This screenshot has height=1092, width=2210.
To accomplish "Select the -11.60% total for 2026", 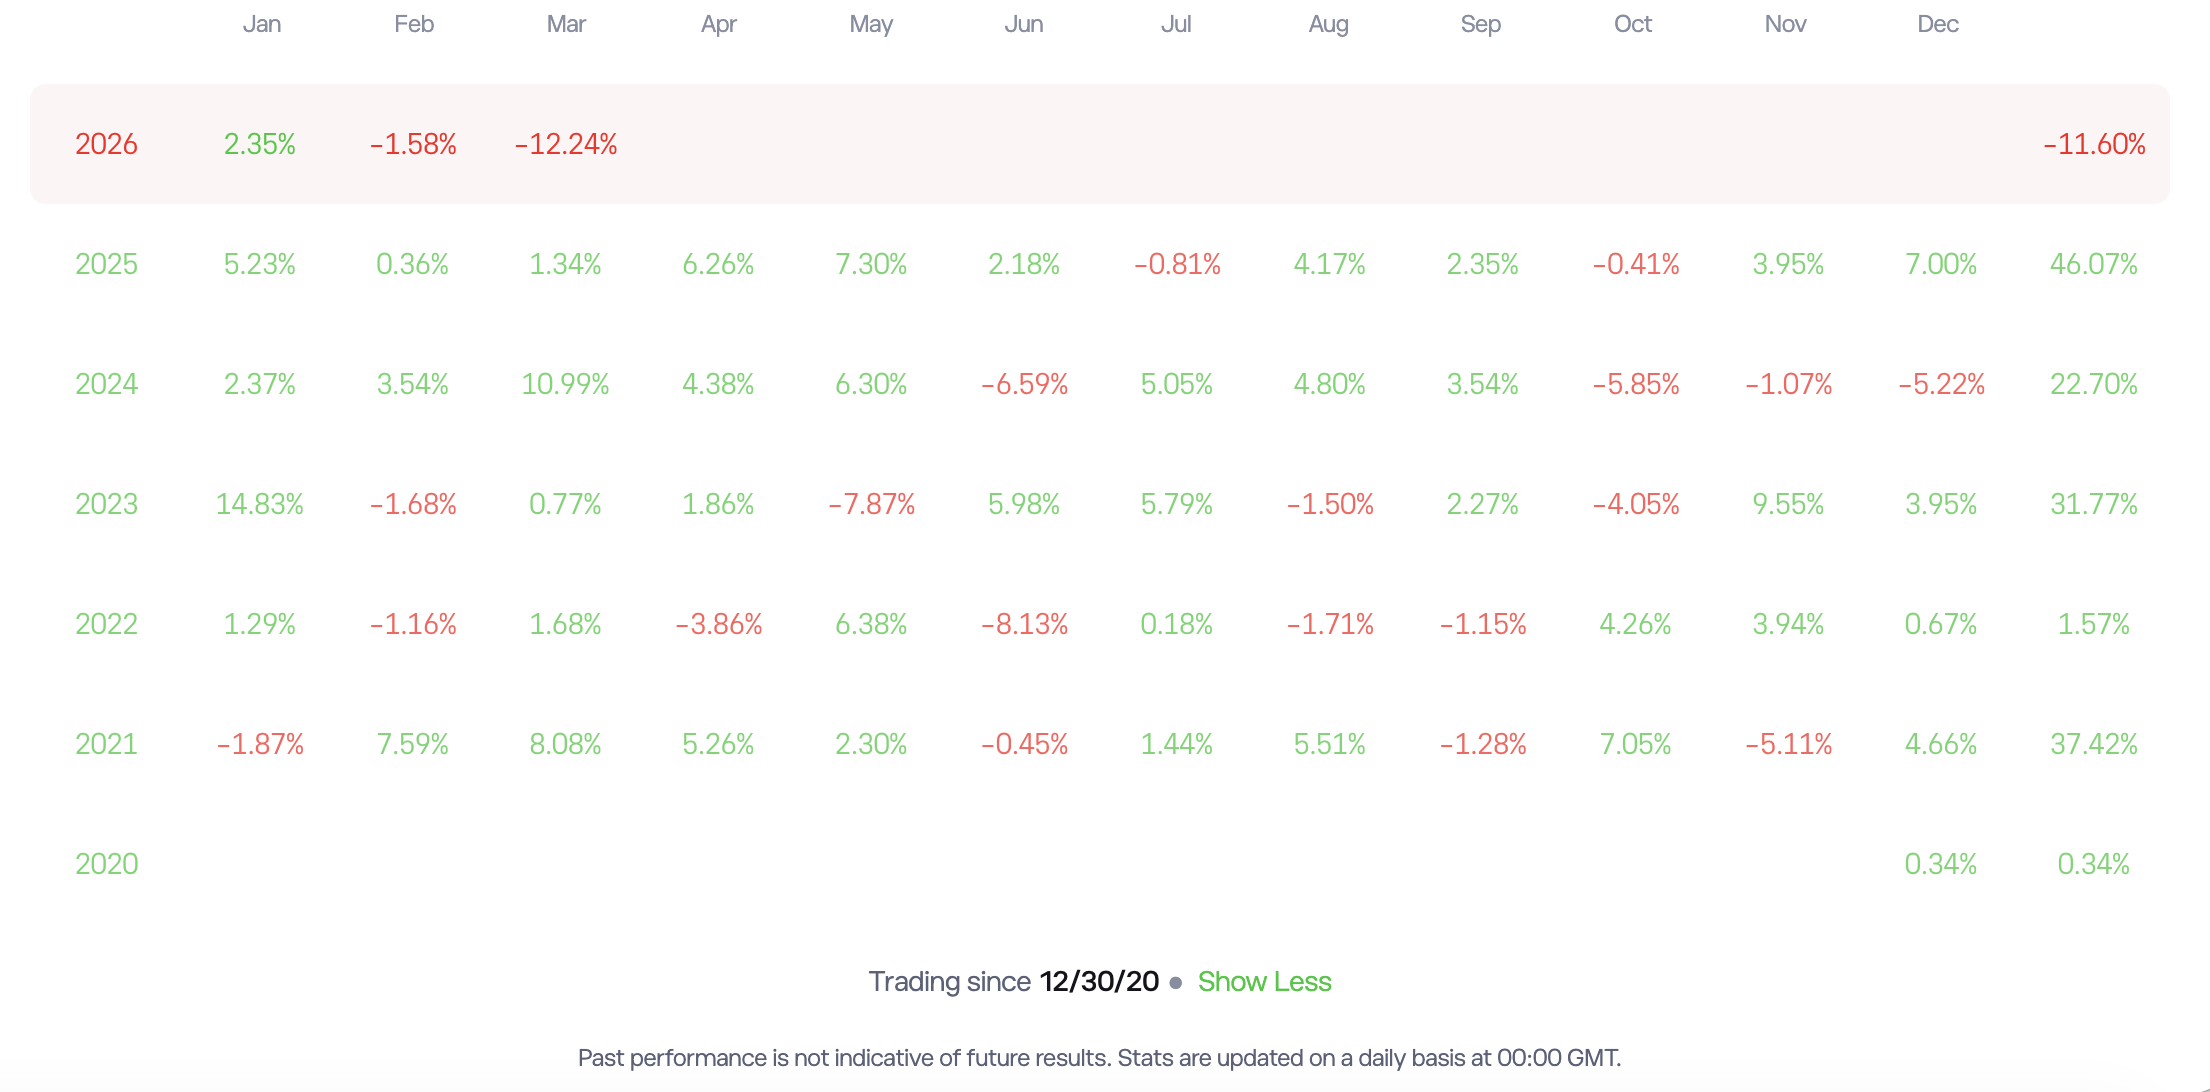I will point(2094,144).
